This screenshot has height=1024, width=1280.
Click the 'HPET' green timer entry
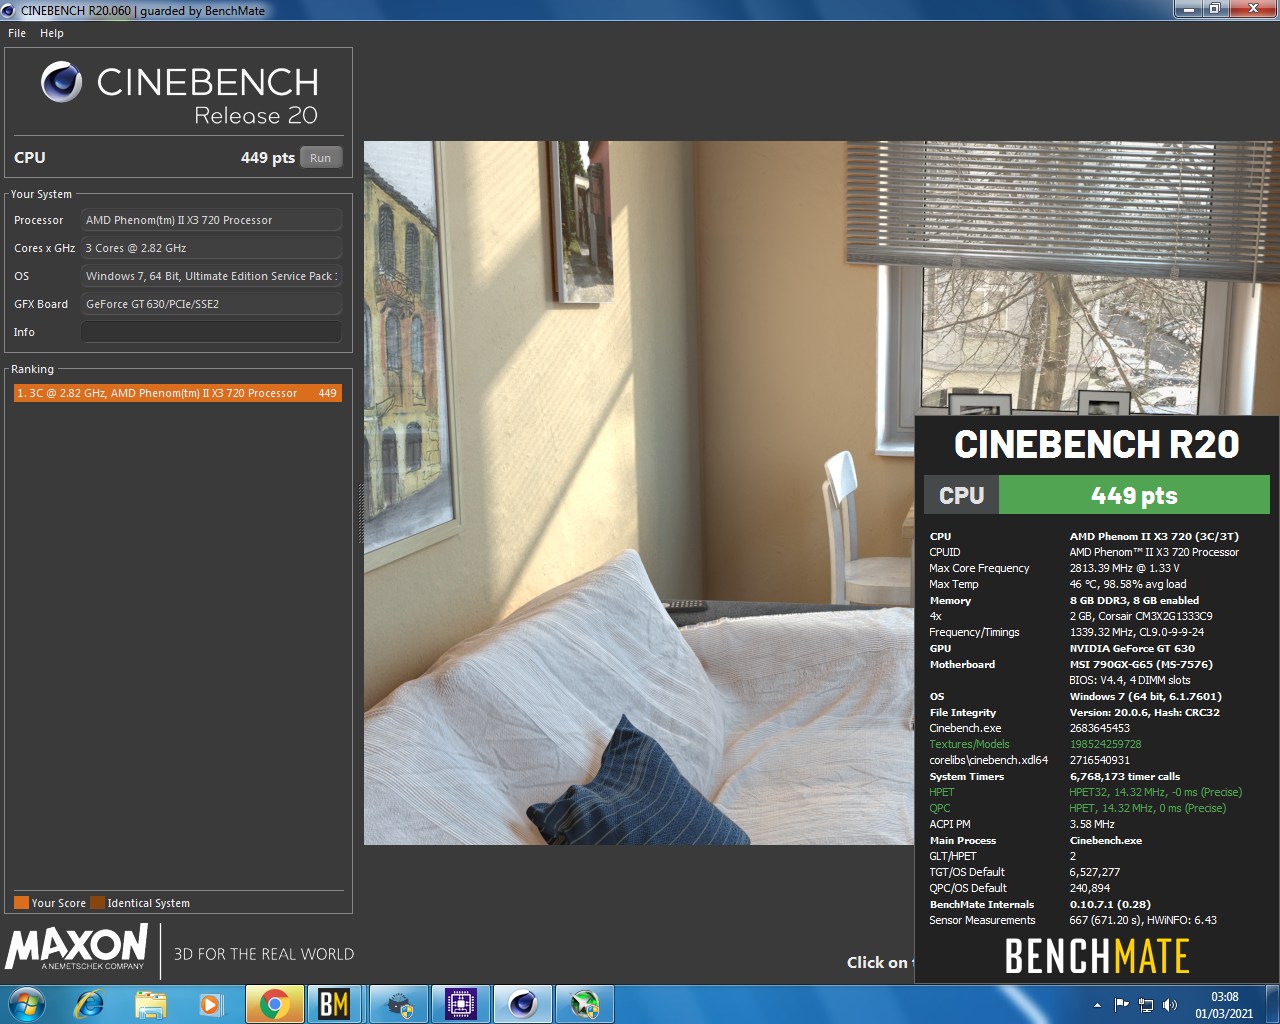tap(942, 792)
